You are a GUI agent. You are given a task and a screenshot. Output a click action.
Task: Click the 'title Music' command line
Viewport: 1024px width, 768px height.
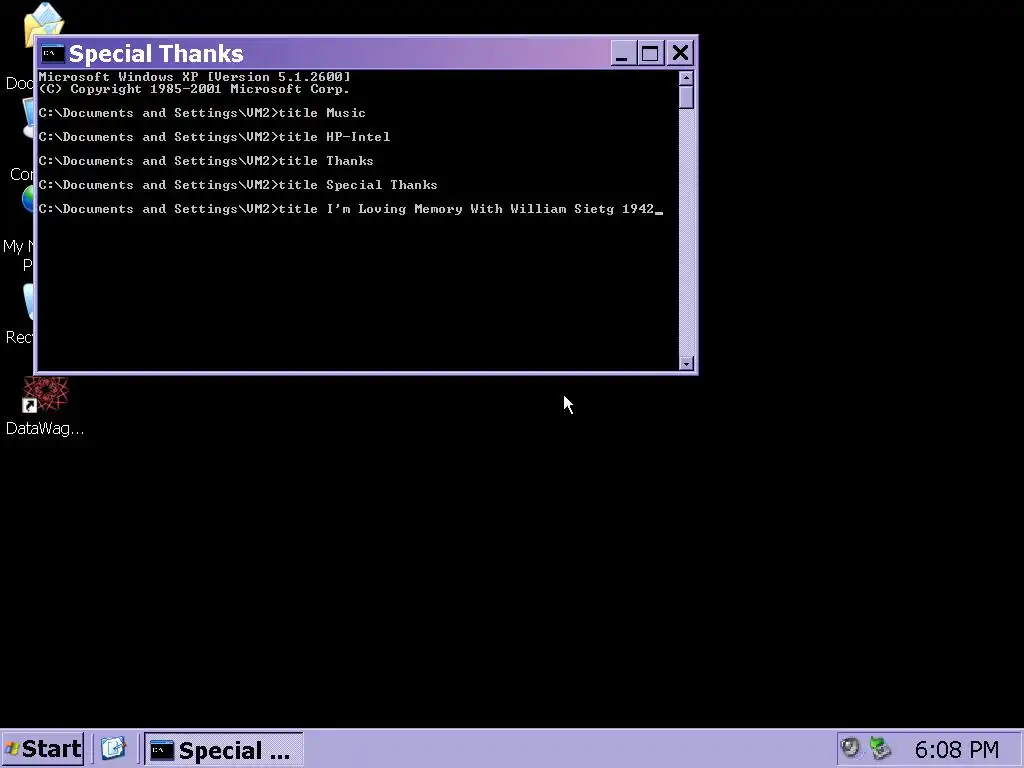pyautogui.click(x=202, y=113)
